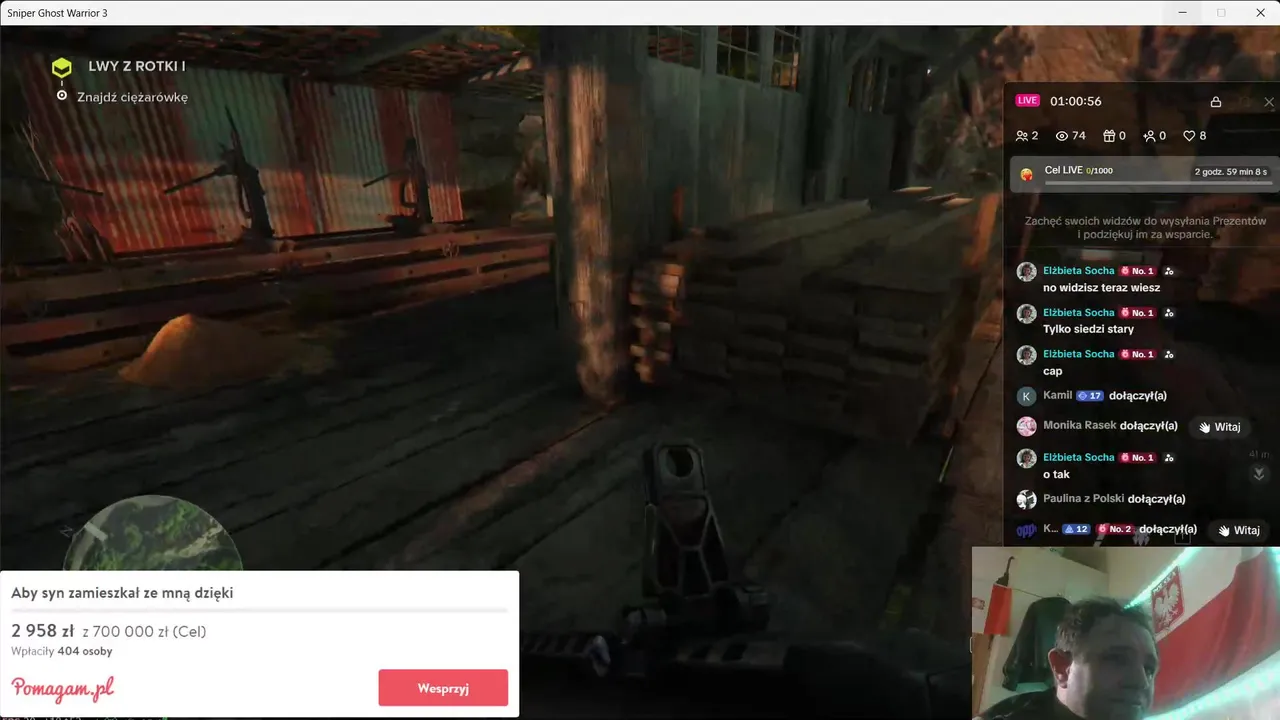Close the Sniper Ghost Warrior 3 window

pos(1260,13)
